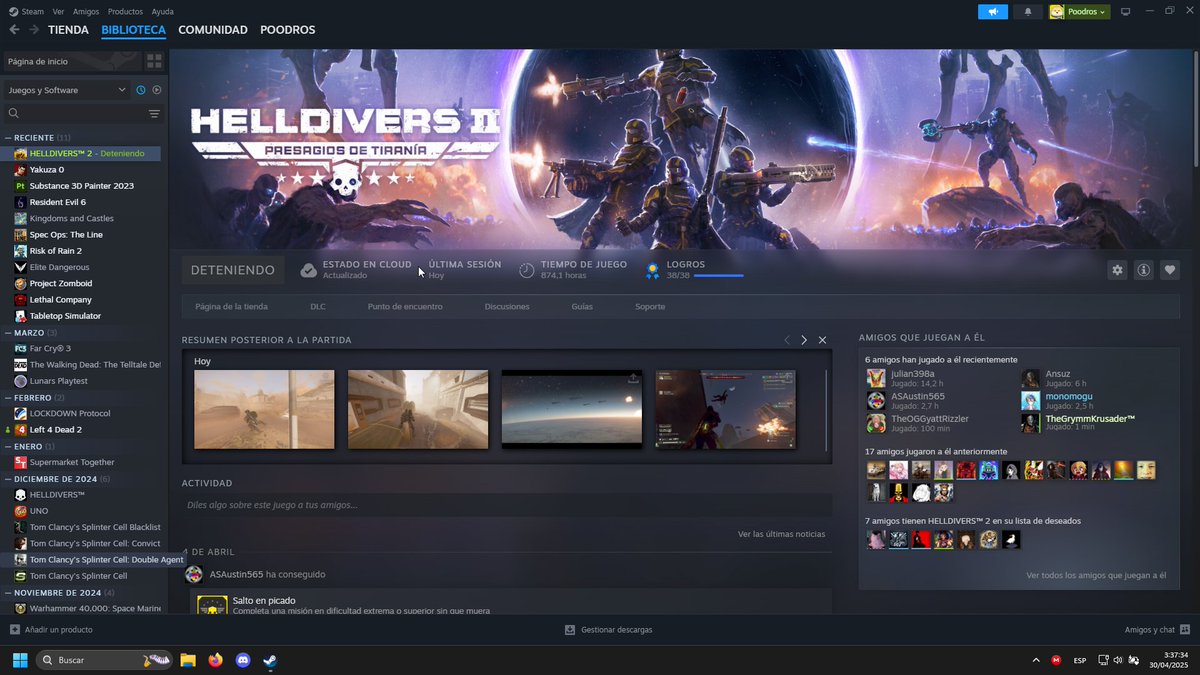Open the Steam menu
1200x675 pixels.
pos(32,12)
